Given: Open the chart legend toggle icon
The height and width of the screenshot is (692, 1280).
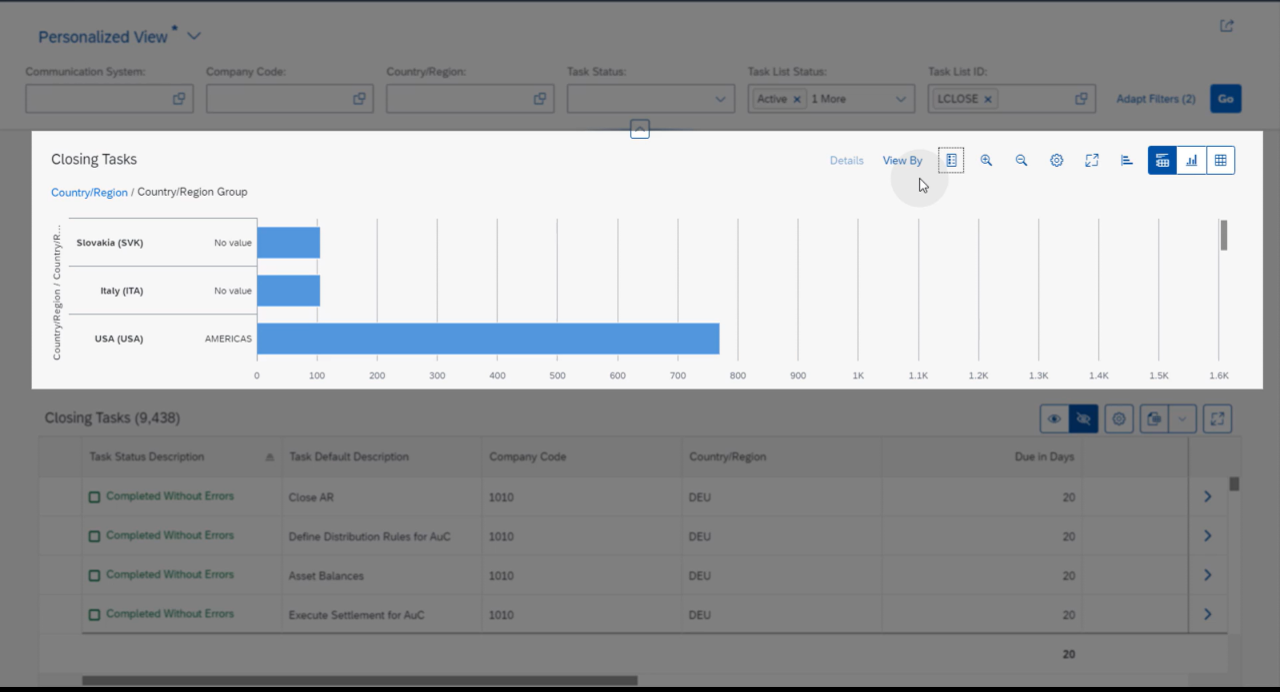Looking at the screenshot, I should tap(951, 160).
